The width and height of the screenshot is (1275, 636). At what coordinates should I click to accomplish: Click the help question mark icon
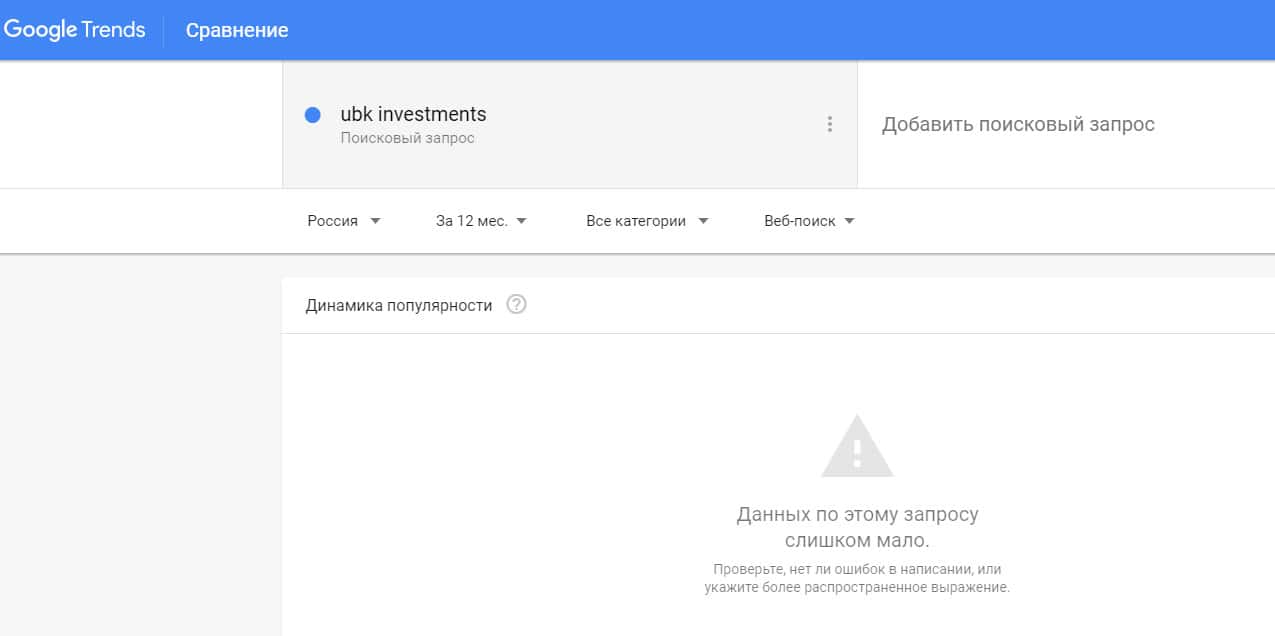click(516, 305)
